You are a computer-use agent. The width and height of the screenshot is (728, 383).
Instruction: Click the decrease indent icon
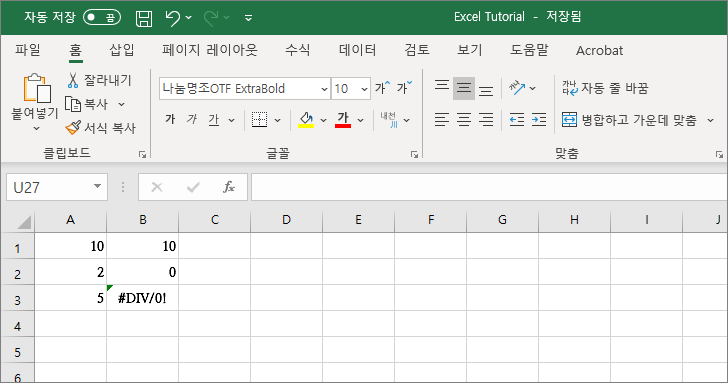point(517,120)
